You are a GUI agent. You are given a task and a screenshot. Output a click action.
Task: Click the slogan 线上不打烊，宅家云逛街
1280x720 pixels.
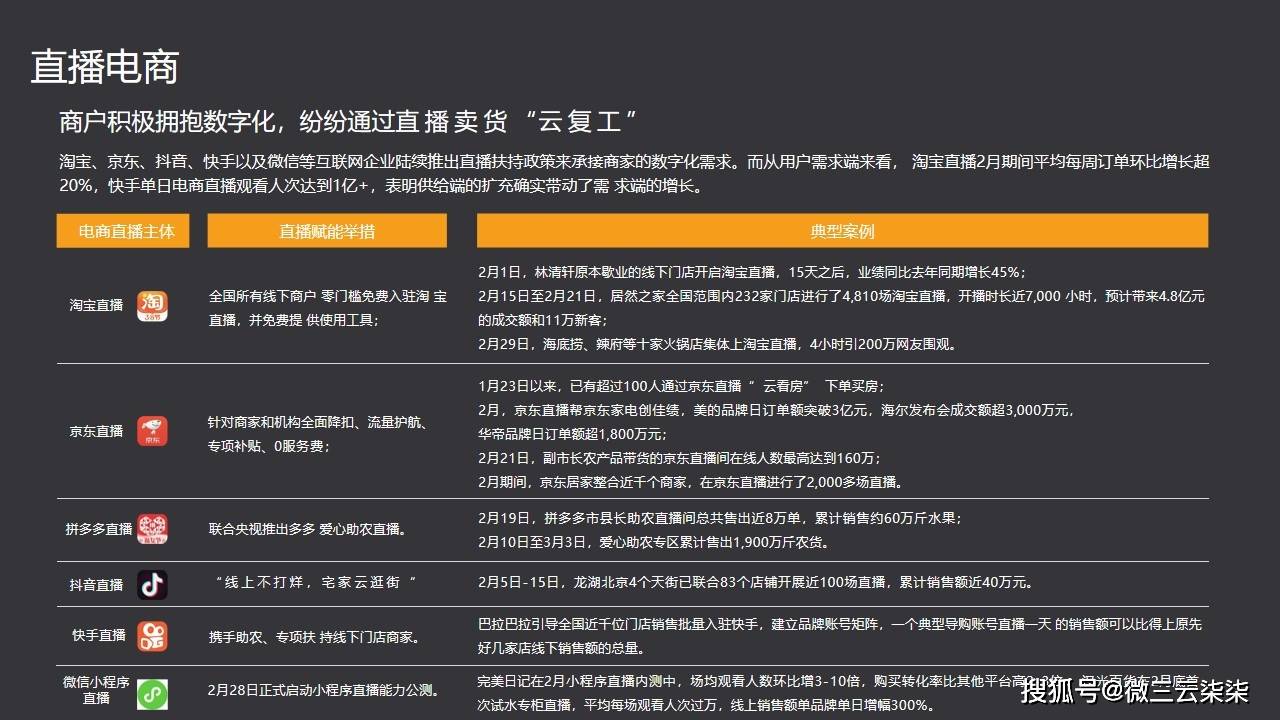pos(315,582)
